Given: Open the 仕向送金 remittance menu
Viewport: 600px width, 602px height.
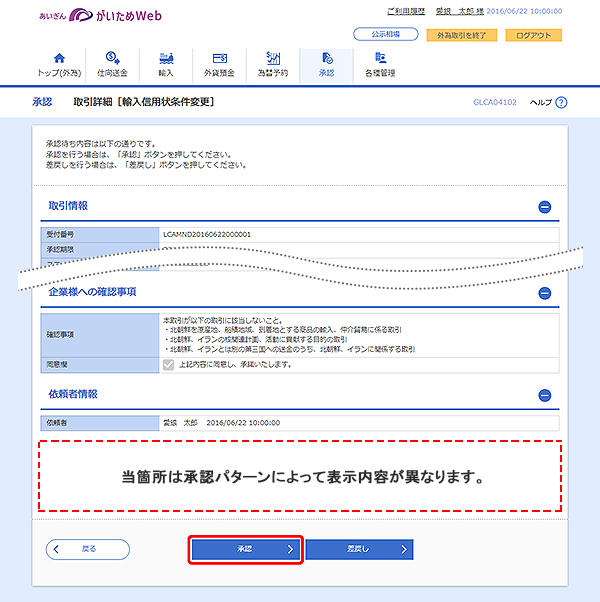Looking at the screenshot, I should click(112, 65).
